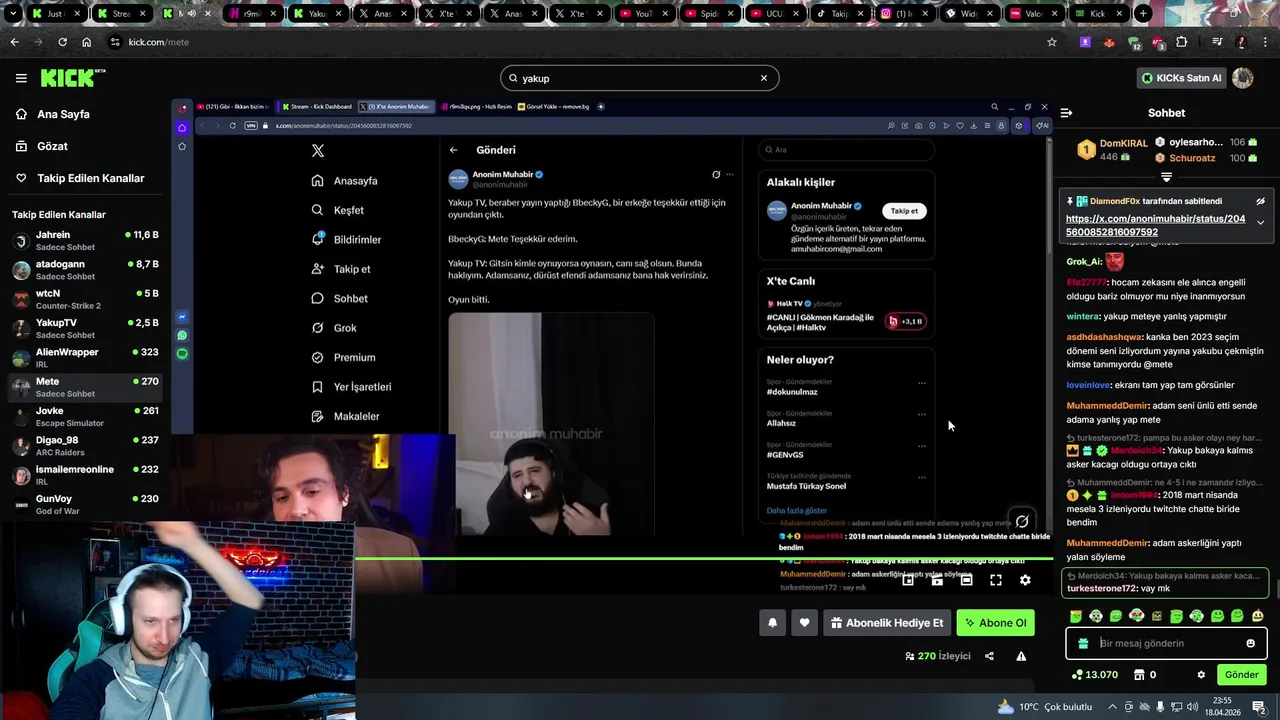Open chat settings gear near Gönder
Screen dimensions: 1280x720
coord(1201,675)
